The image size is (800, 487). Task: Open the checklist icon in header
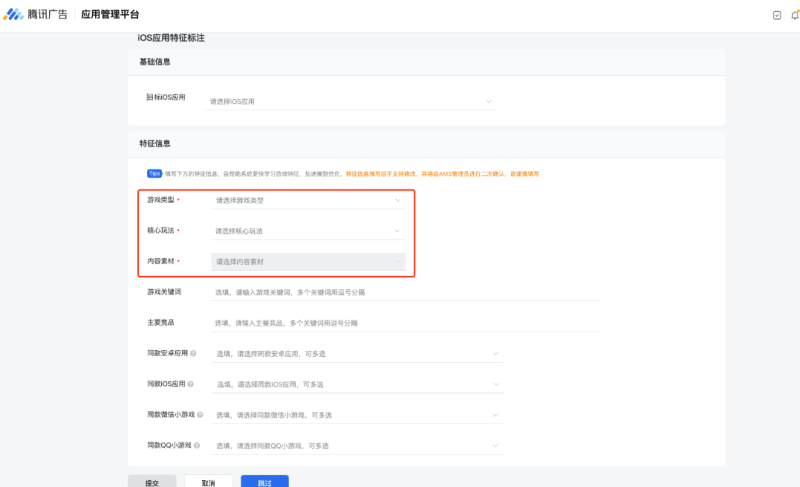(x=777, y=15)
